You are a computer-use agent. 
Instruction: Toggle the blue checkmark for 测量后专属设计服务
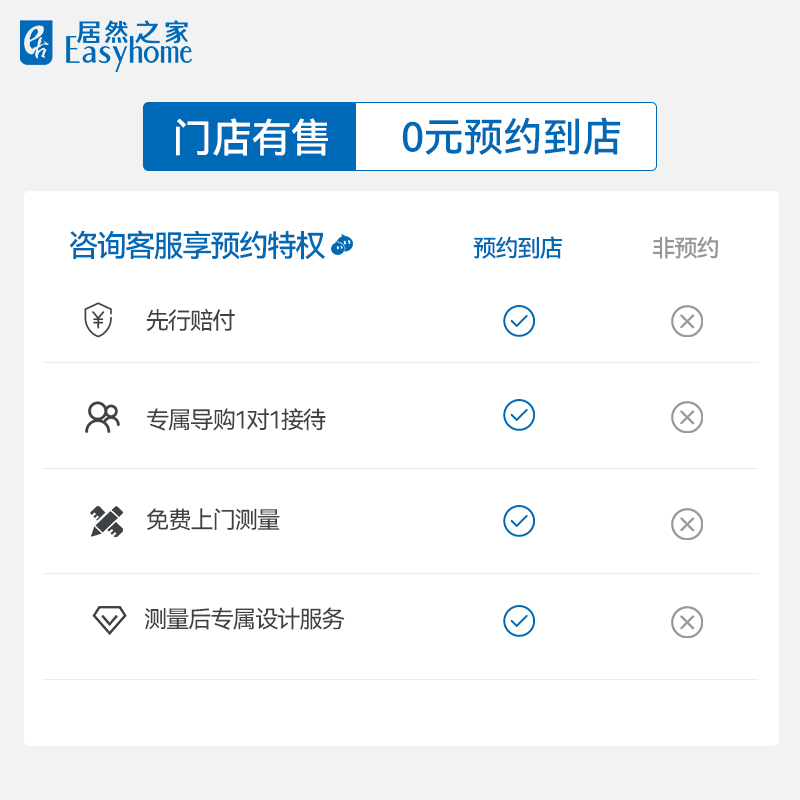pyautogui.click(x=519, y=621)
